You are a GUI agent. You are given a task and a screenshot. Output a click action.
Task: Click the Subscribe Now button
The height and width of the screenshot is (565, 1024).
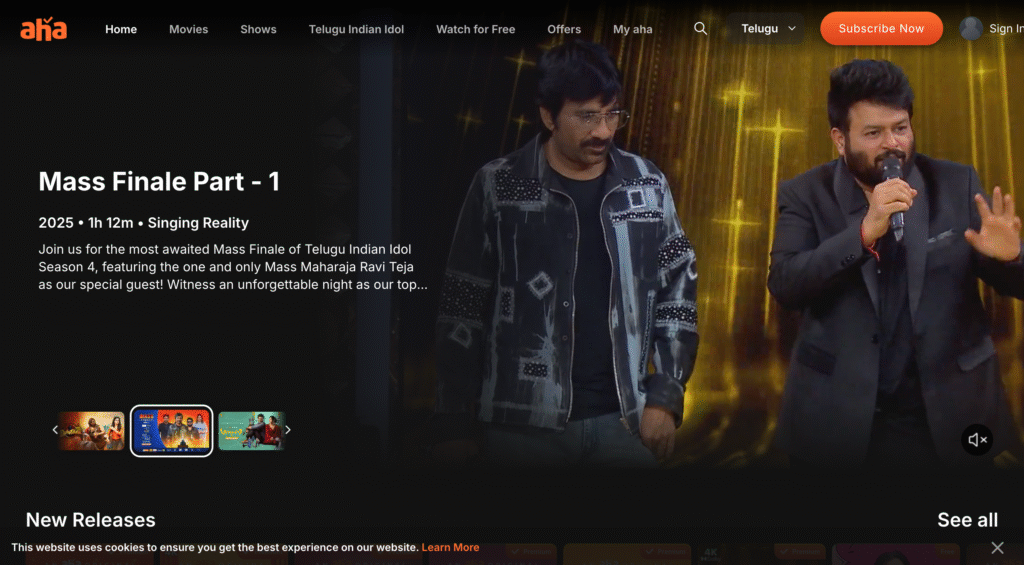881,29
